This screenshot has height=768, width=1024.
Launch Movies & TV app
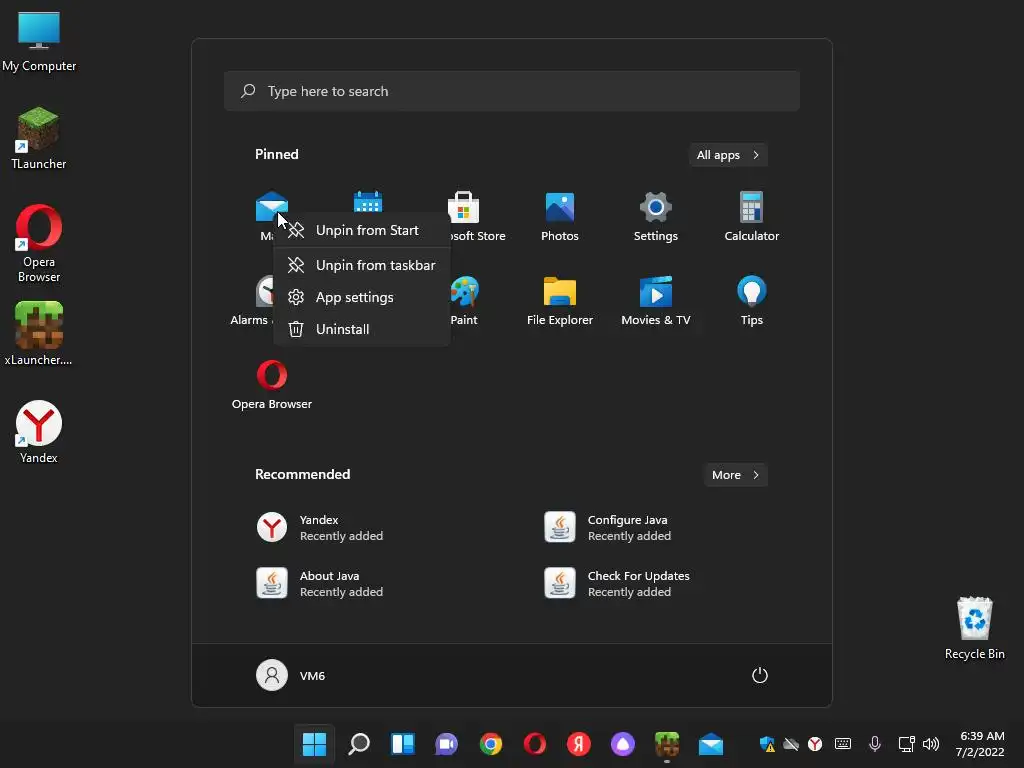tap(656, 301)
